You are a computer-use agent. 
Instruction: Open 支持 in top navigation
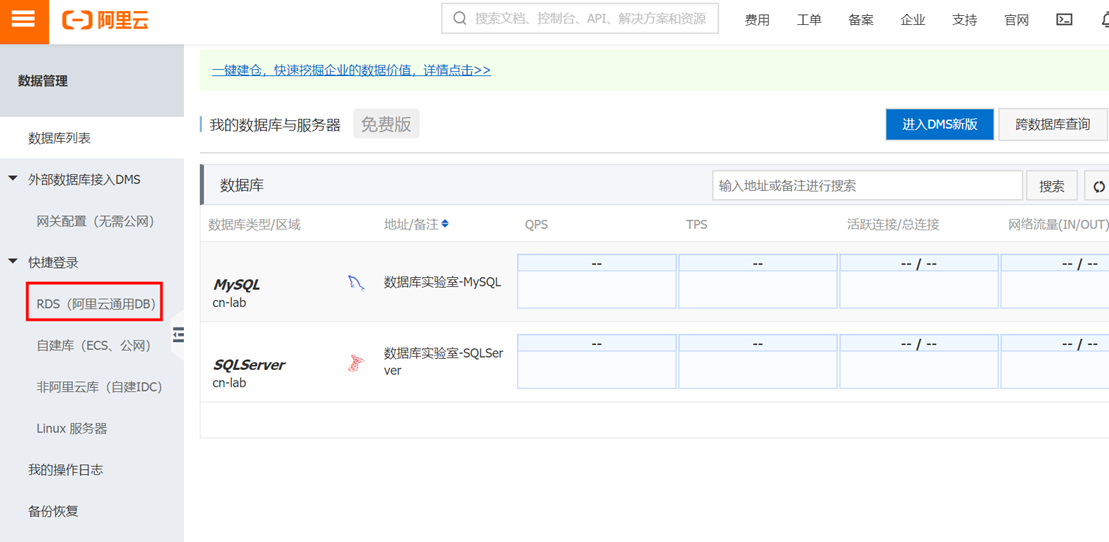click(965, 21)
